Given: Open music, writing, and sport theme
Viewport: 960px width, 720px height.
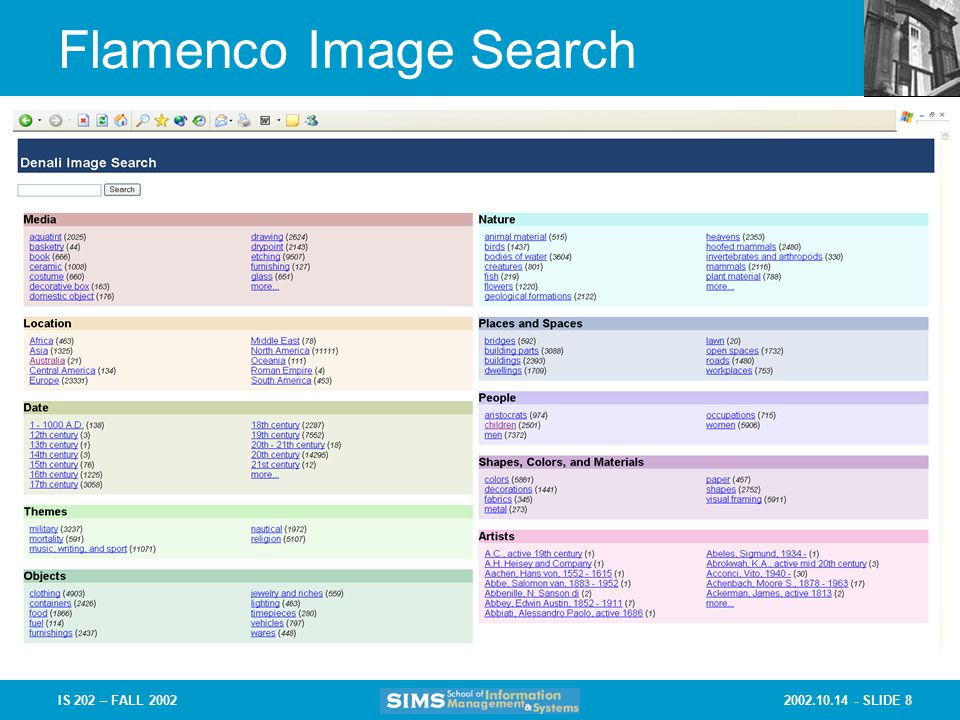Looking at the screenshot, I should tap(78, 549).
